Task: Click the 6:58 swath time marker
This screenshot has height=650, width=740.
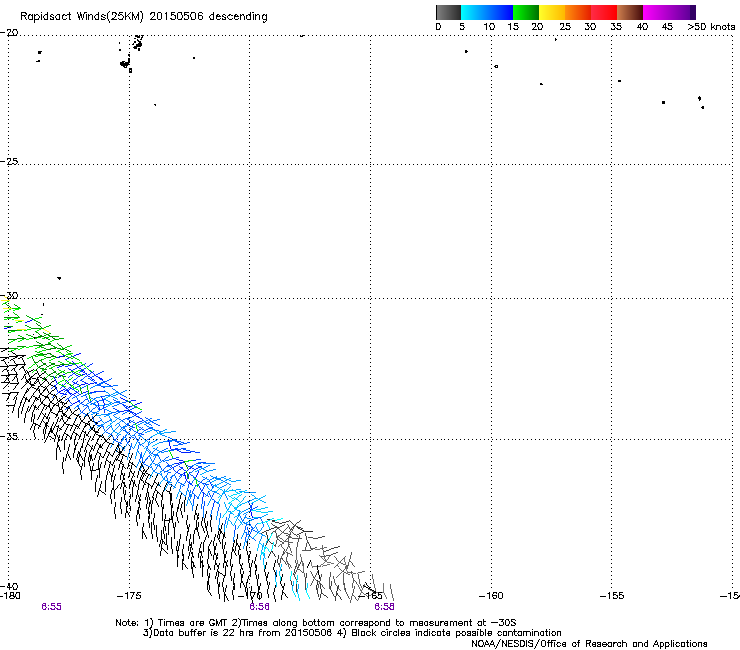Action: tap(384, 607)
